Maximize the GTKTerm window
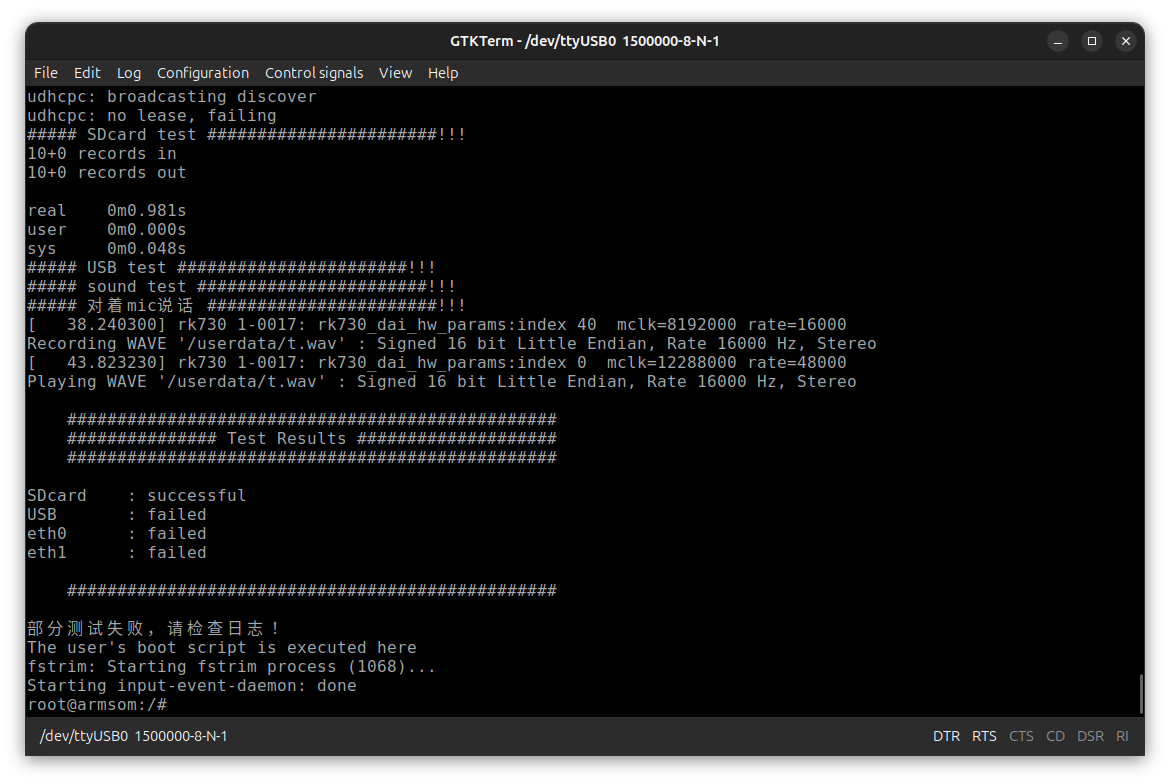This screenshot has width=1170, height=784. coord(1092,41)
